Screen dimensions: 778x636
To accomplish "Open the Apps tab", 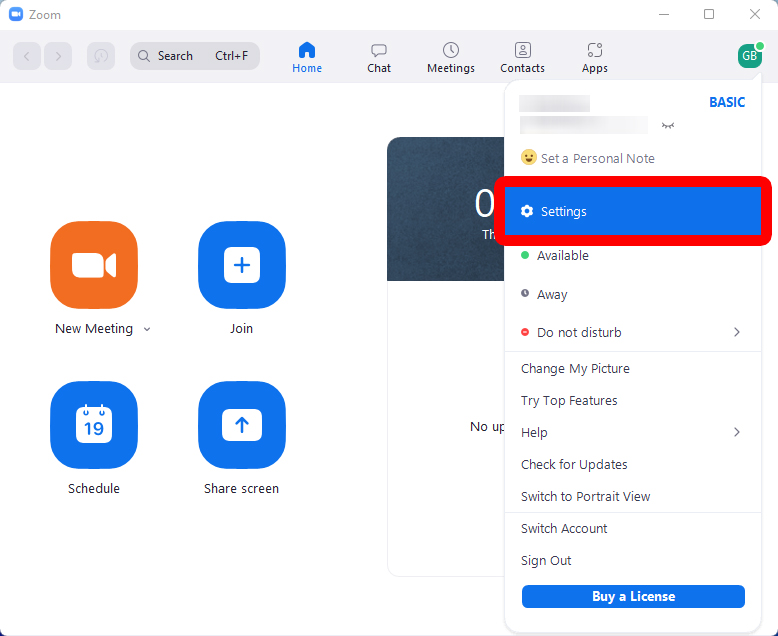I will [595, 57].
